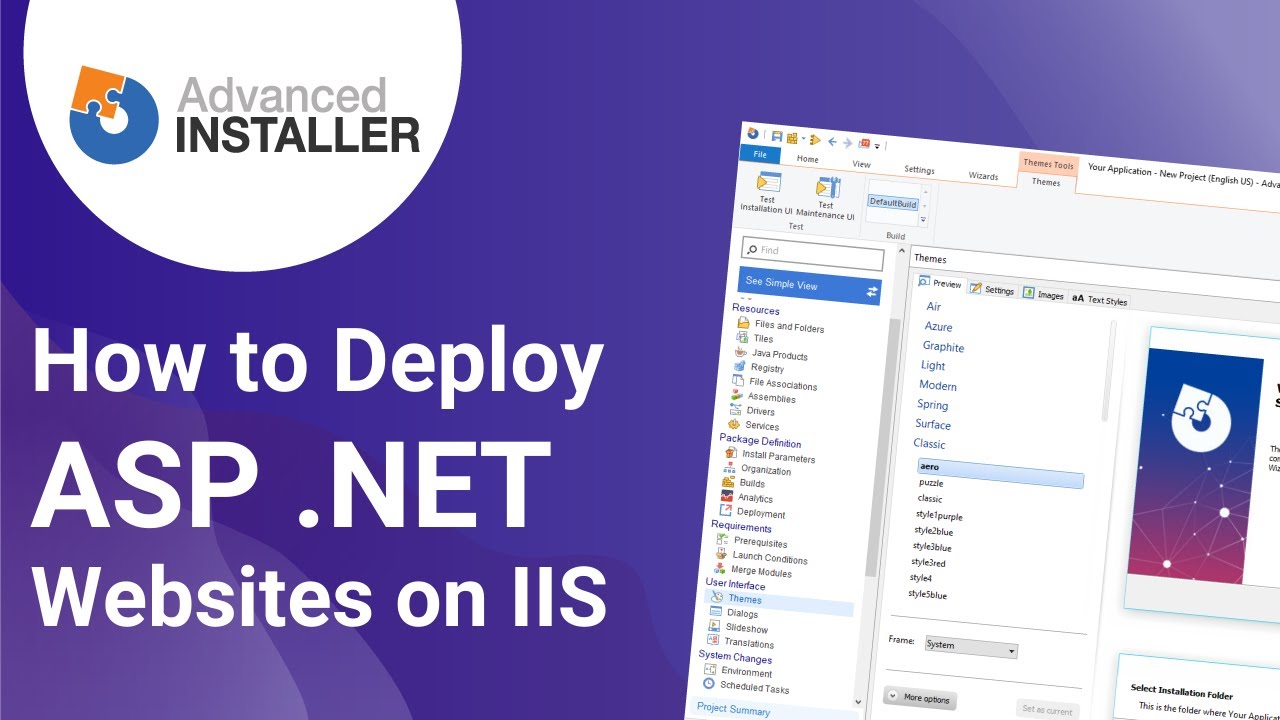Screen dimensions: 1280x720
Task: Open the Tiles page
Action: 763,339
